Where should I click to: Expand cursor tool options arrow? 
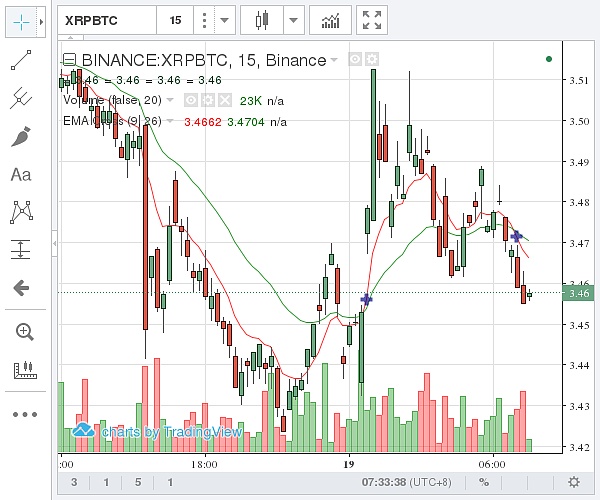[41, 22]
